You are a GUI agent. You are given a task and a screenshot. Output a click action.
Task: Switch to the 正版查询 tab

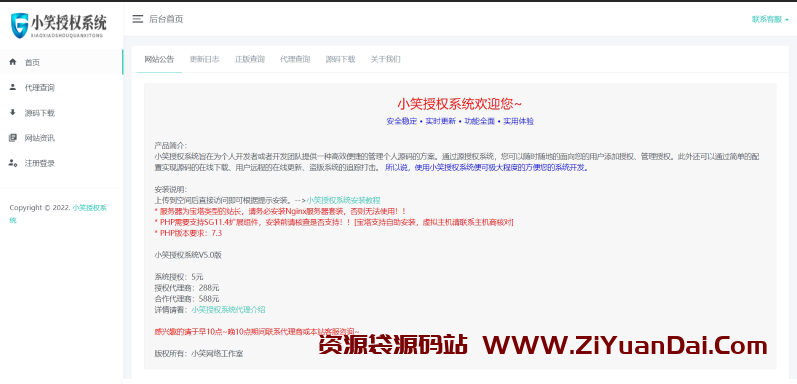250,59
